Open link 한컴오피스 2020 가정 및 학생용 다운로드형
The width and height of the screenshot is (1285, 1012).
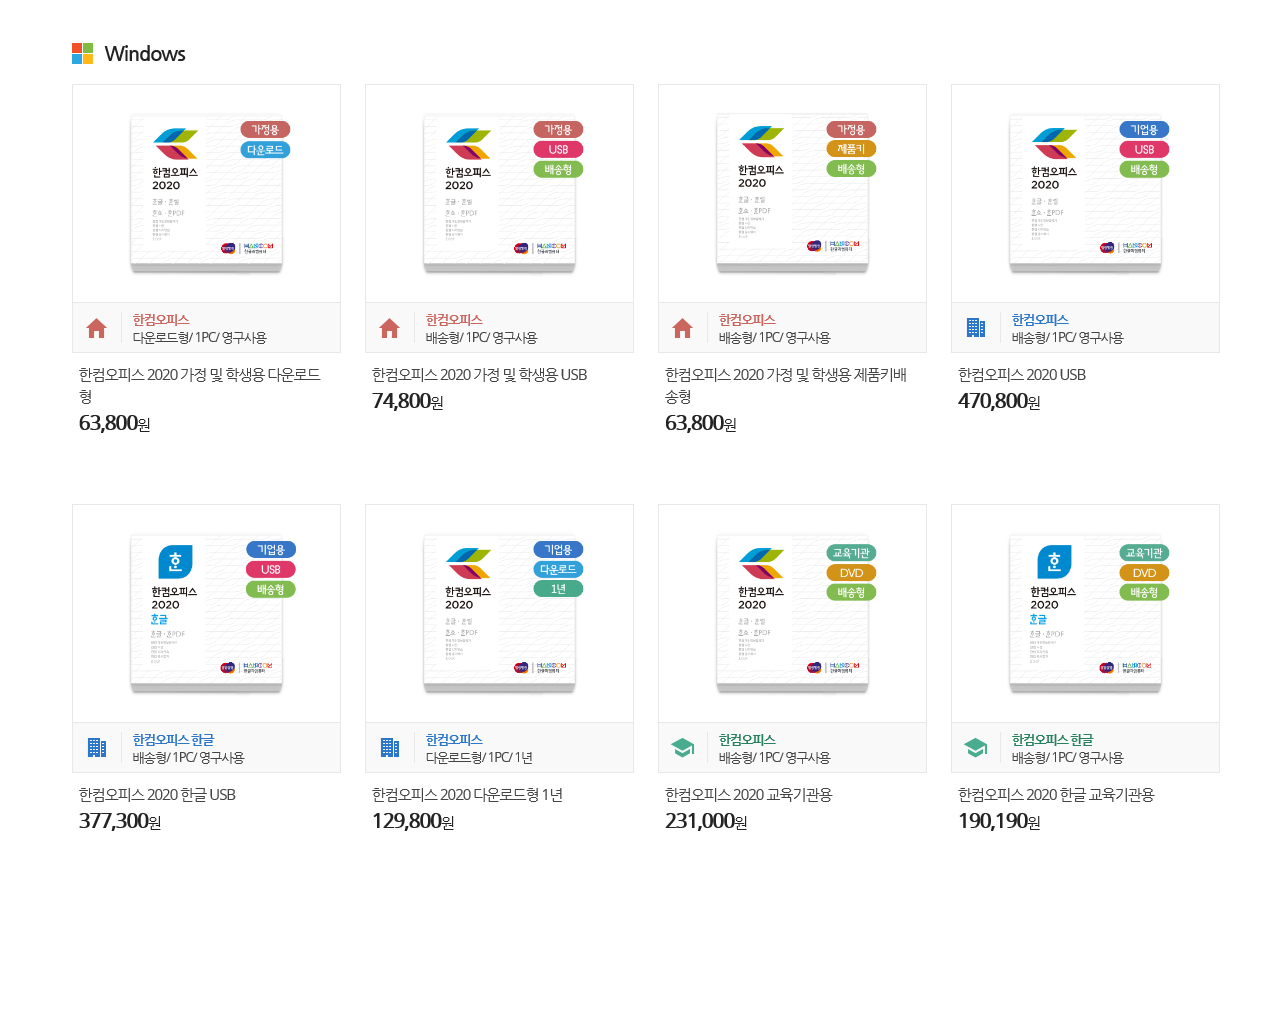pos(200,385)
